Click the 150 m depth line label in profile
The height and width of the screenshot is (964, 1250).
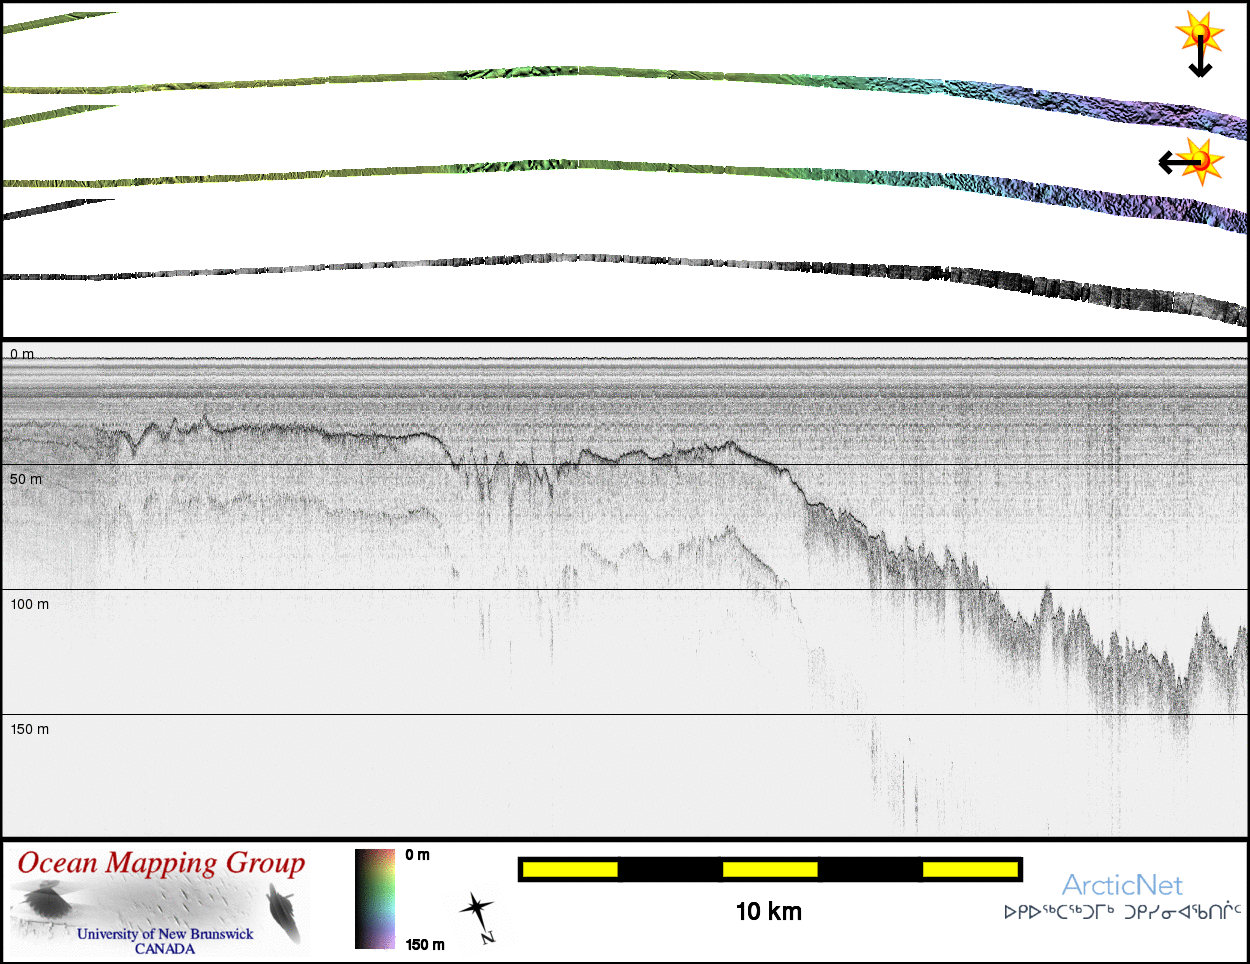29,729
